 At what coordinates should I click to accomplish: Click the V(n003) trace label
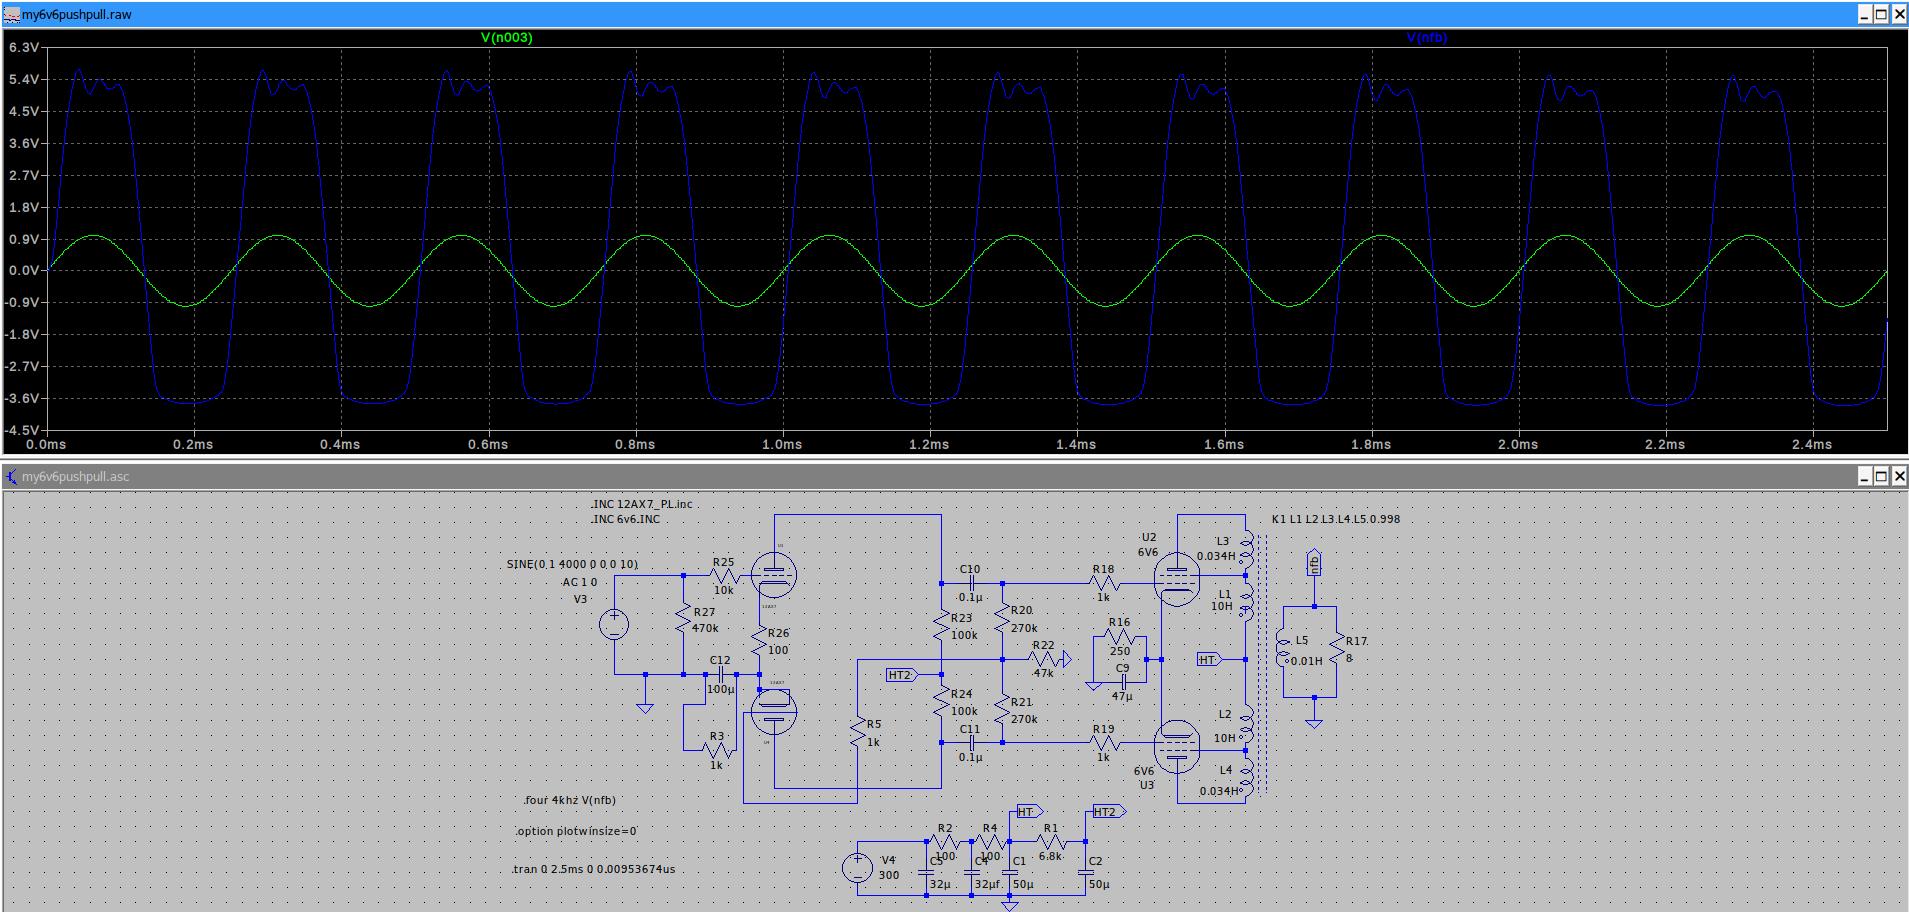[507, 38]
